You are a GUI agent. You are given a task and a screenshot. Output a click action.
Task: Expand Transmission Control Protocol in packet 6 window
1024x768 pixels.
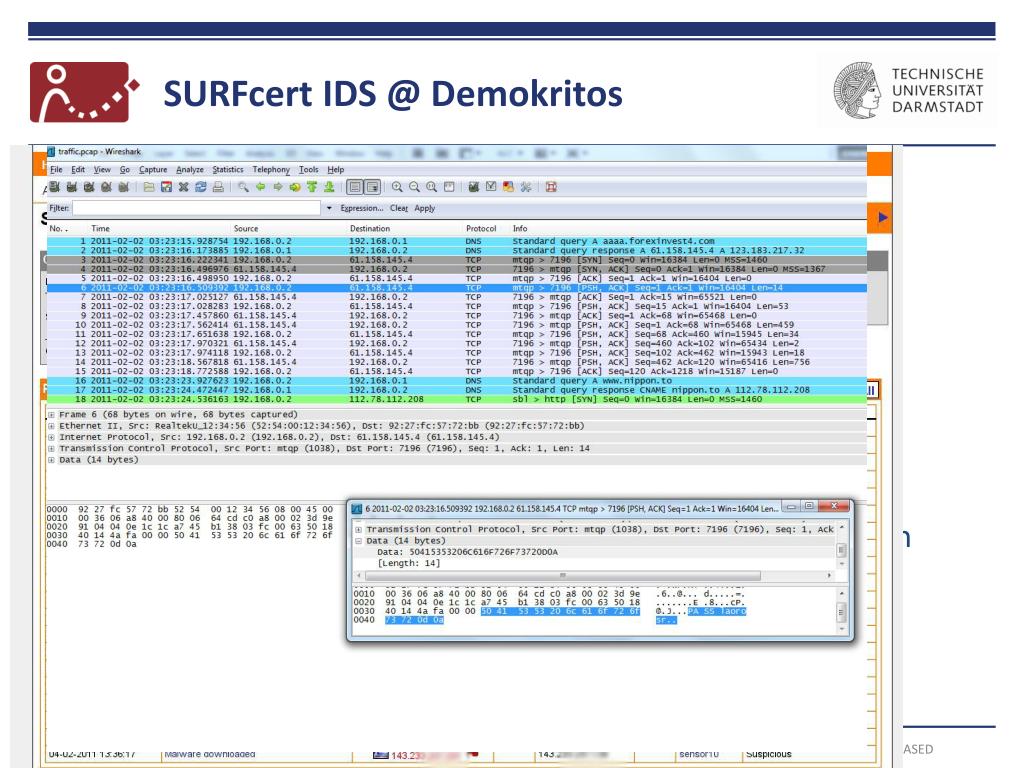click(359, 530)
